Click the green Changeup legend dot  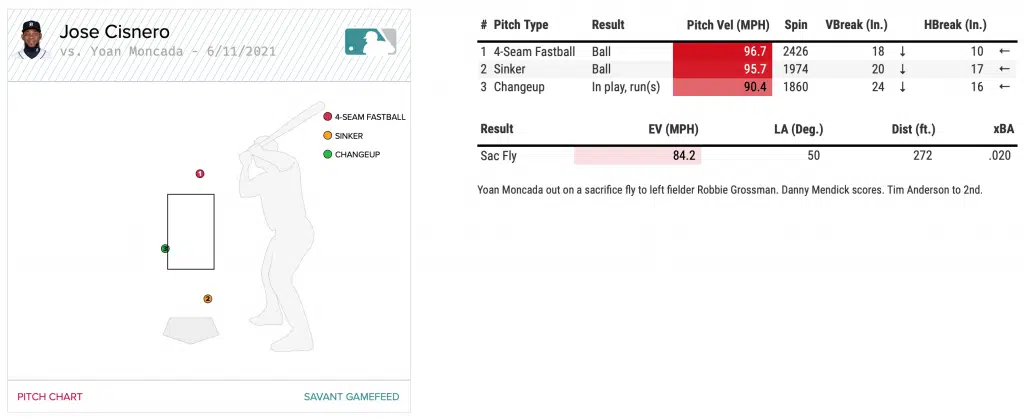click(327, 155)
